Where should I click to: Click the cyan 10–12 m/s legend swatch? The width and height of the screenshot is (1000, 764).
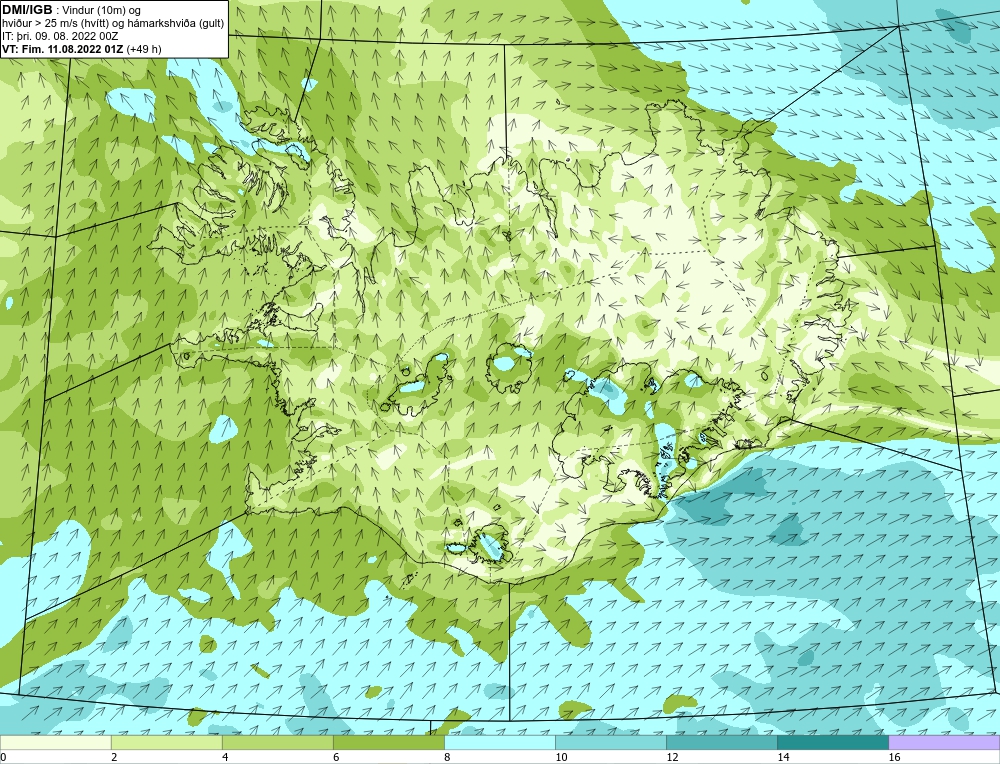coord(610,742)
